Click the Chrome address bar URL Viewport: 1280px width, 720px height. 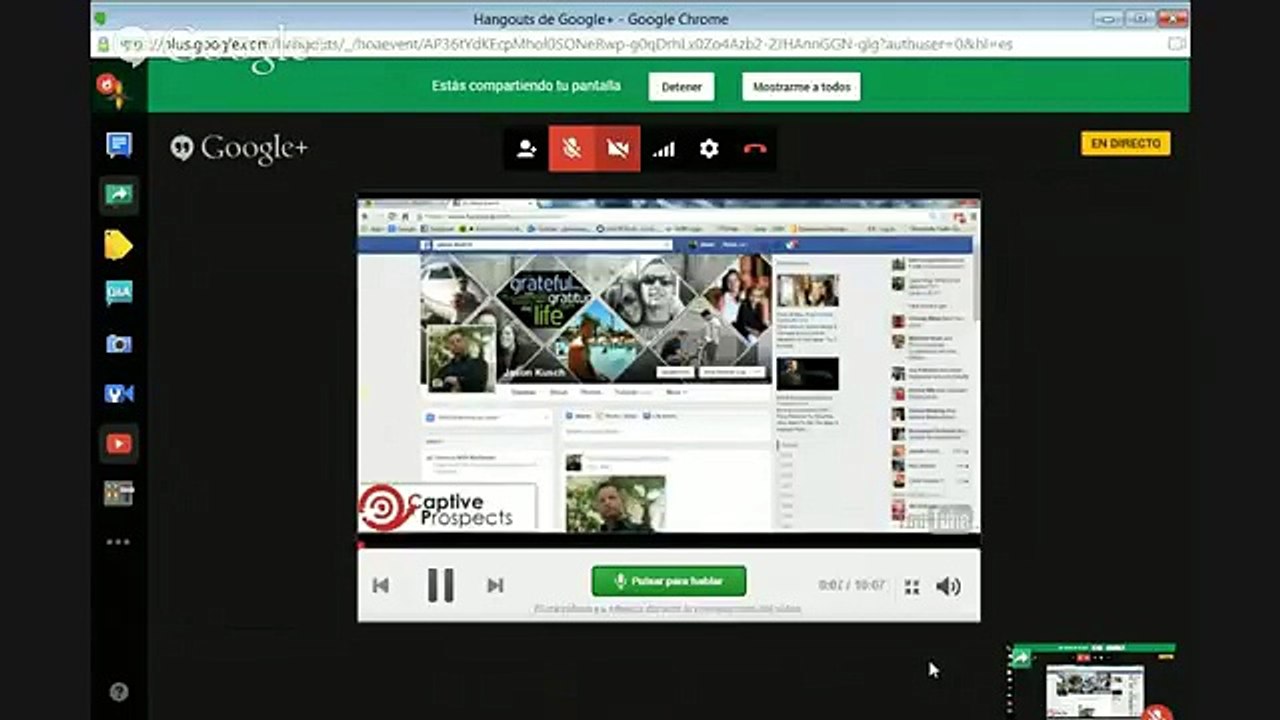click(x=565, y=44)
